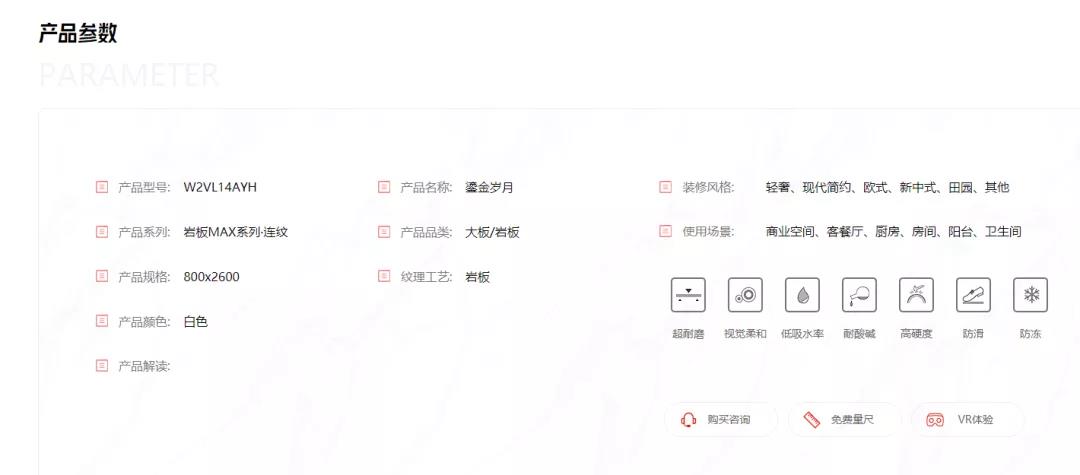Click the VR goggles icon
Image resolution: width=1080 pixels, height=475 pixels.
pos(935,420)
